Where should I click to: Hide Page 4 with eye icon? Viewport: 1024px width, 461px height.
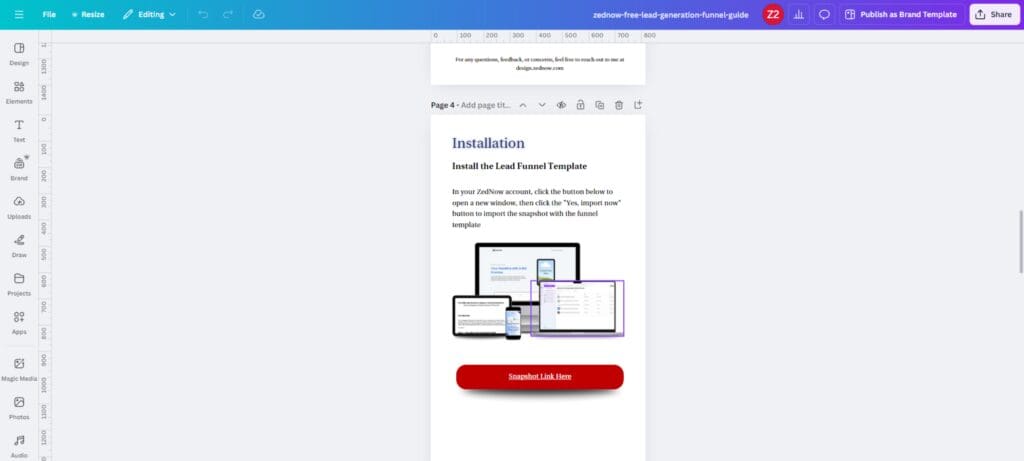point(561,105)
